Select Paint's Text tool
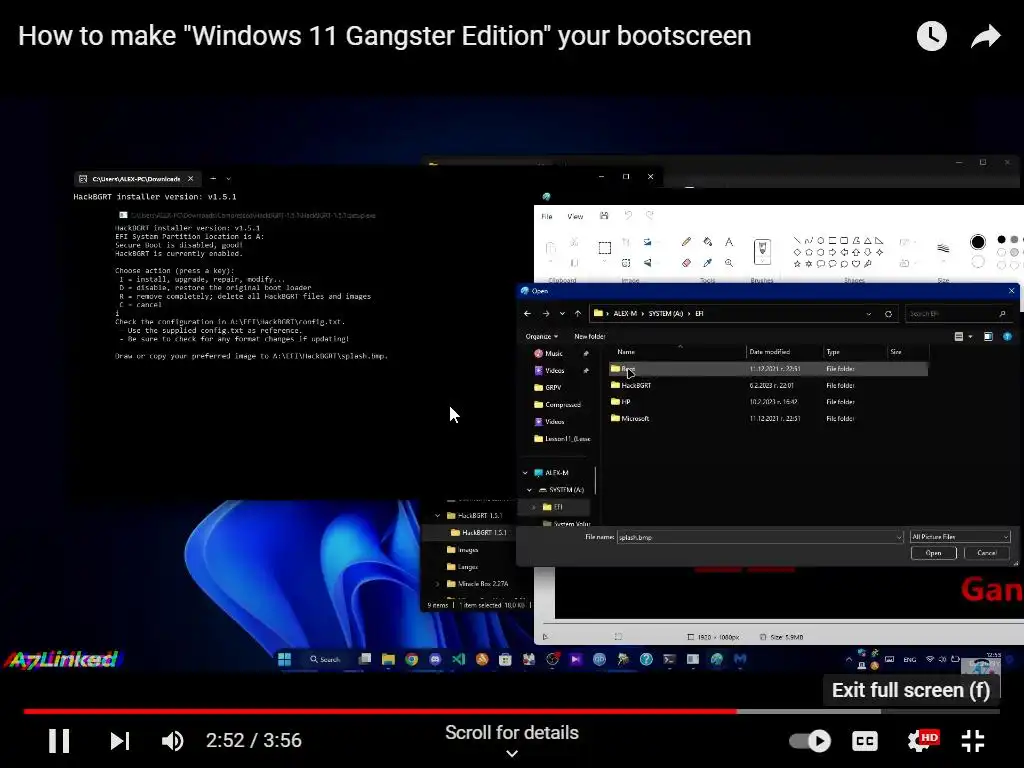This screenshot has width=1024, height=768. (x=729, y=242)
